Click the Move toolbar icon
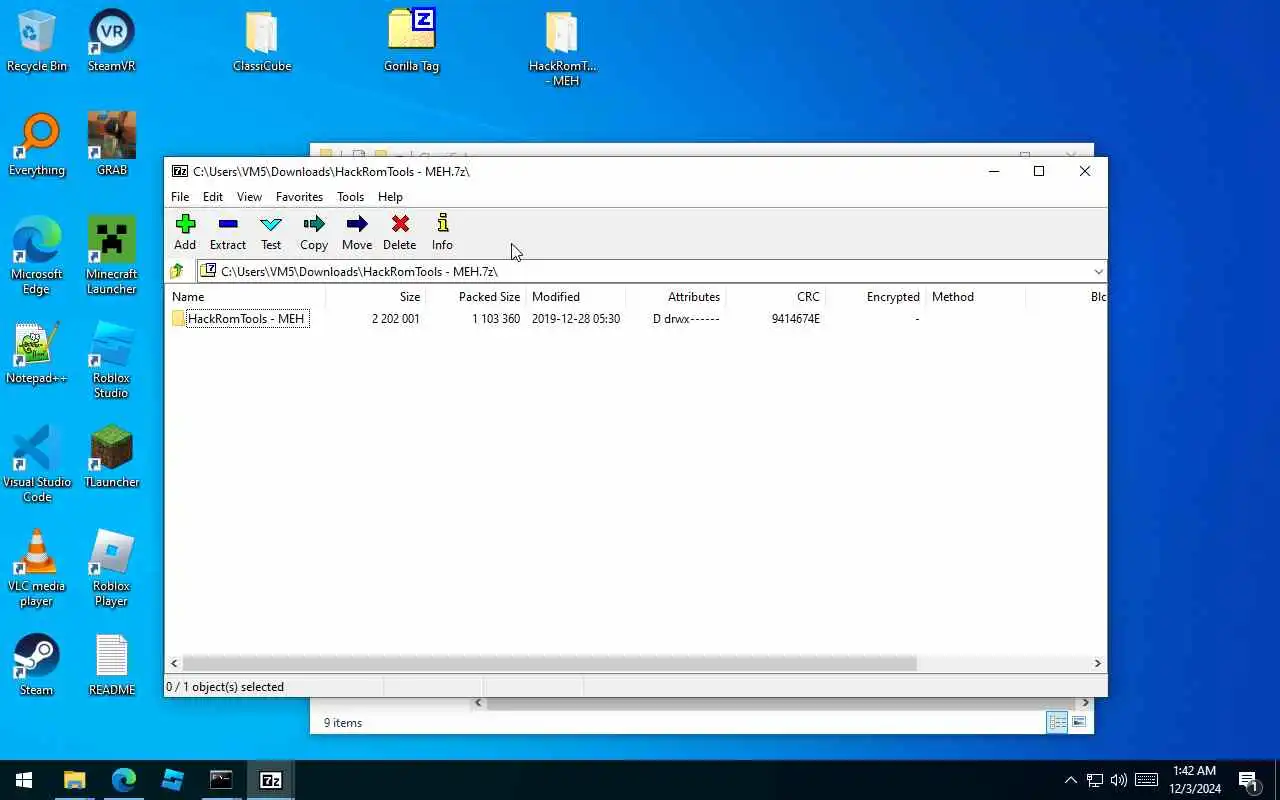The height and width of the screenshot is (800, 1280). point(357,232)
